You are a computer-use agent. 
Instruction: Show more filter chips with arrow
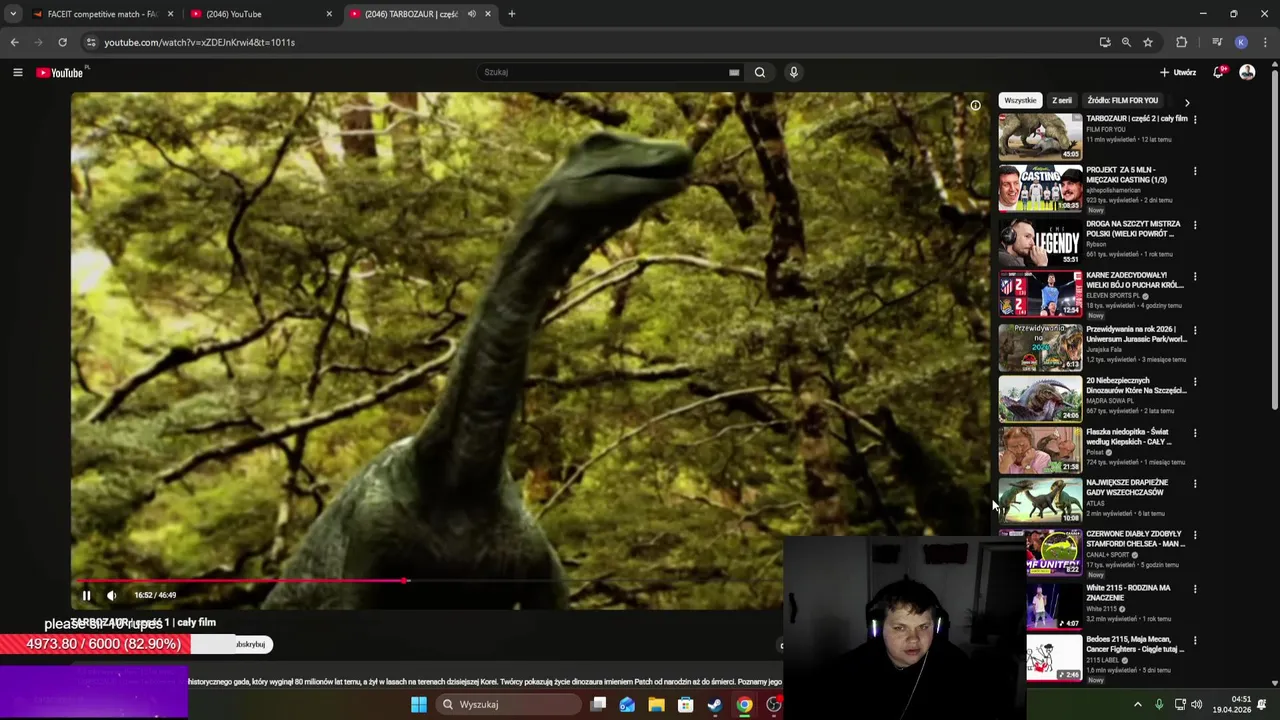1187,102
